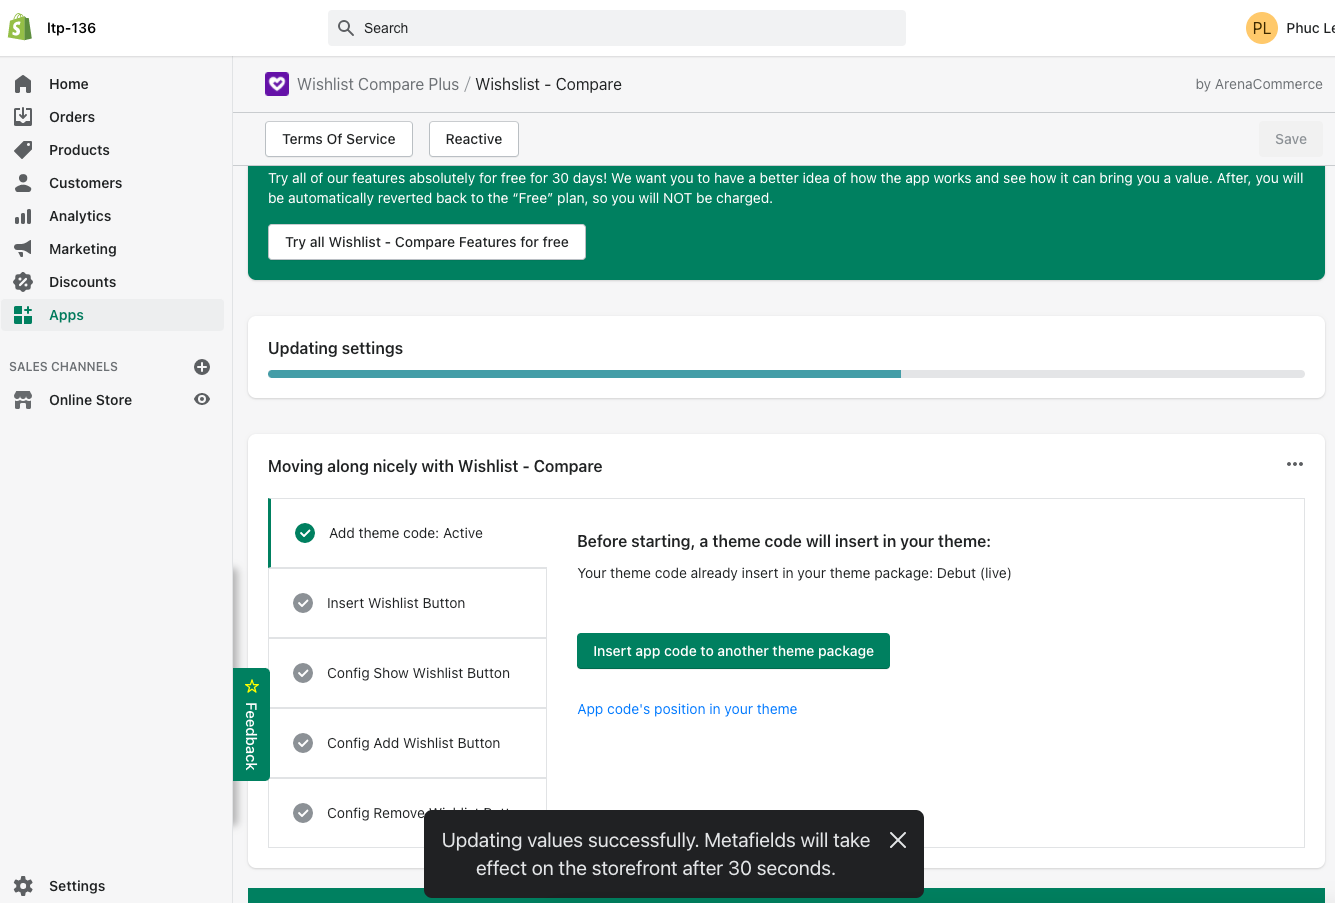Screen dimensions: 1335x903
Task: Click the SALES CHANNELS heading
Action: coord(64,367)
